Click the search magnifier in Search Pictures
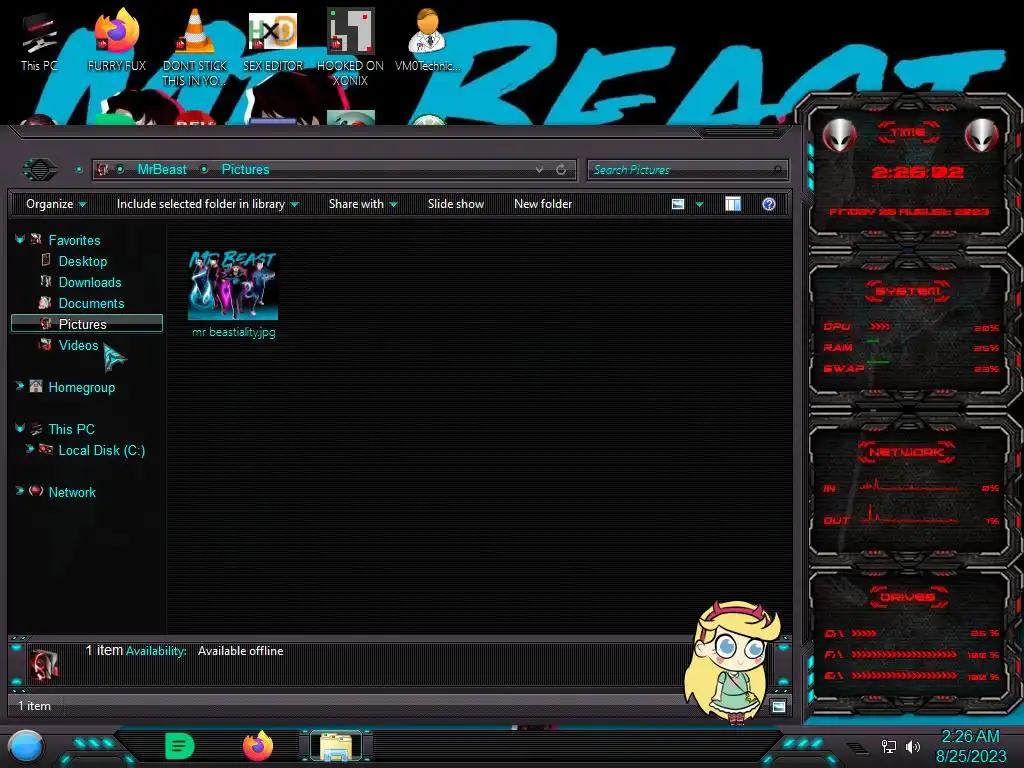This screenshot has height=768, width=1024. point(777,170)
